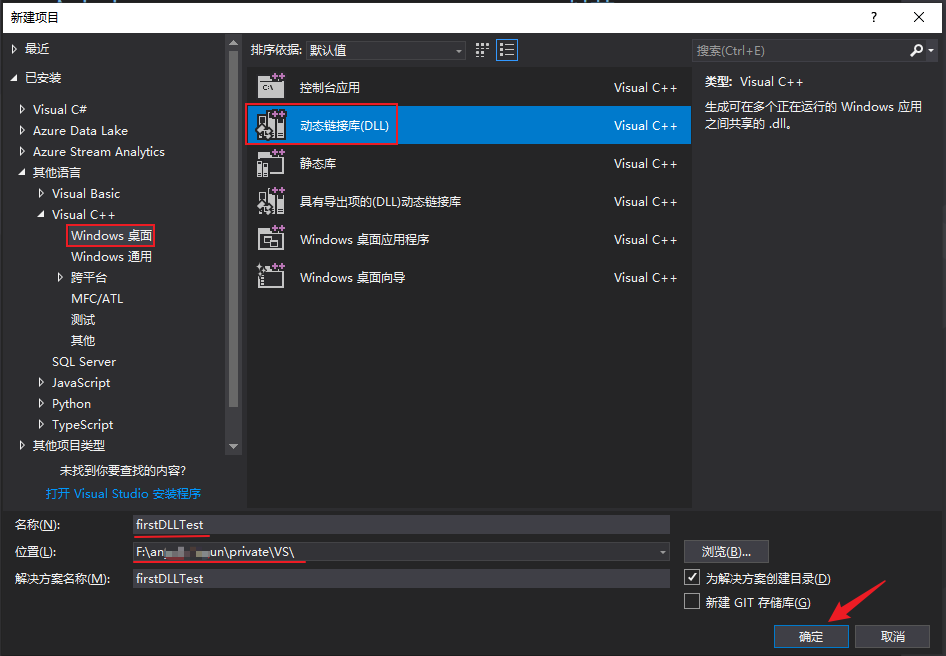Switch to small icons view
Image resolution: width=946 pixels, height=656 pixels.
(x=481, y=49)
